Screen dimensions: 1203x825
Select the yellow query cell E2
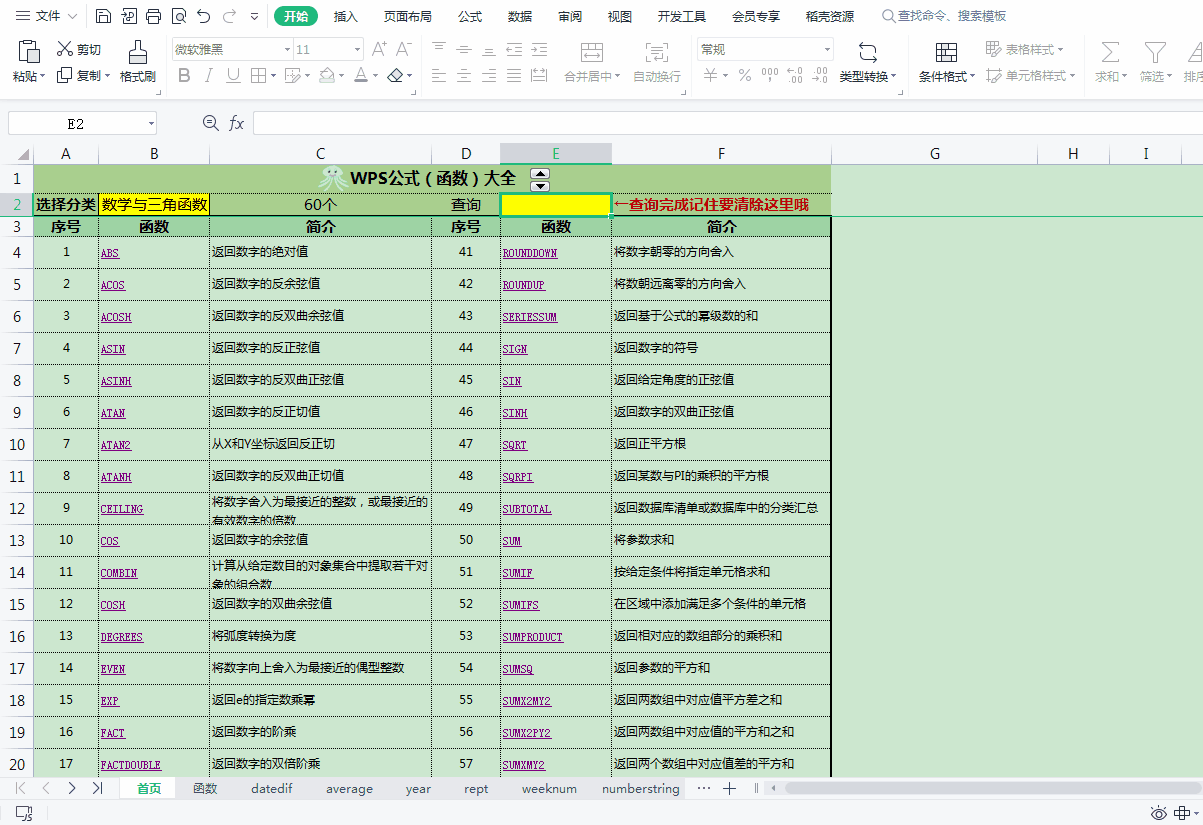[x=555, y=205]
